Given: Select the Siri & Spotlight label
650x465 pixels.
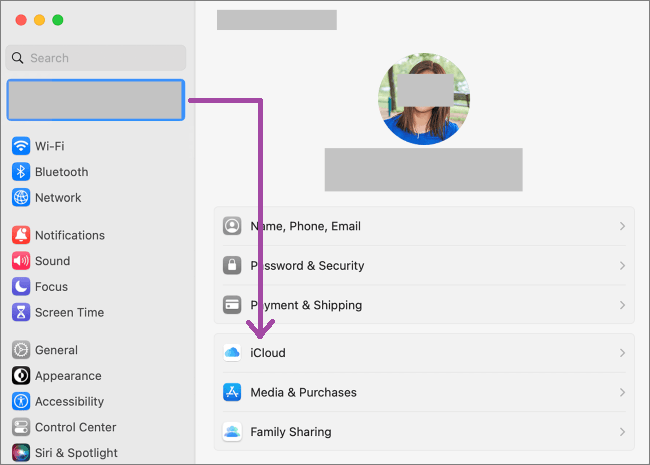Looking at the screenshot, I should click(76, 453).
